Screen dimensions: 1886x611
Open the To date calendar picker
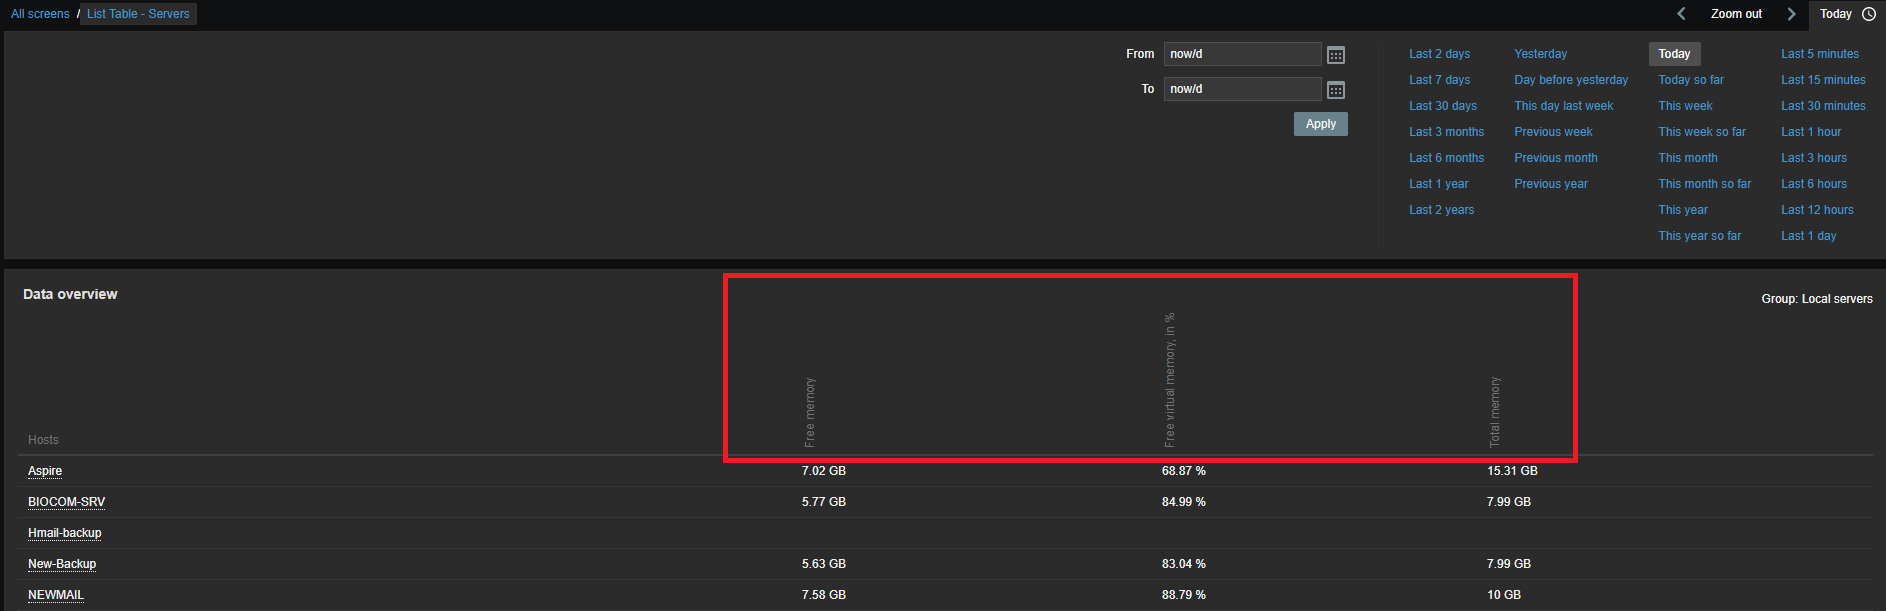pos(1335,90)
